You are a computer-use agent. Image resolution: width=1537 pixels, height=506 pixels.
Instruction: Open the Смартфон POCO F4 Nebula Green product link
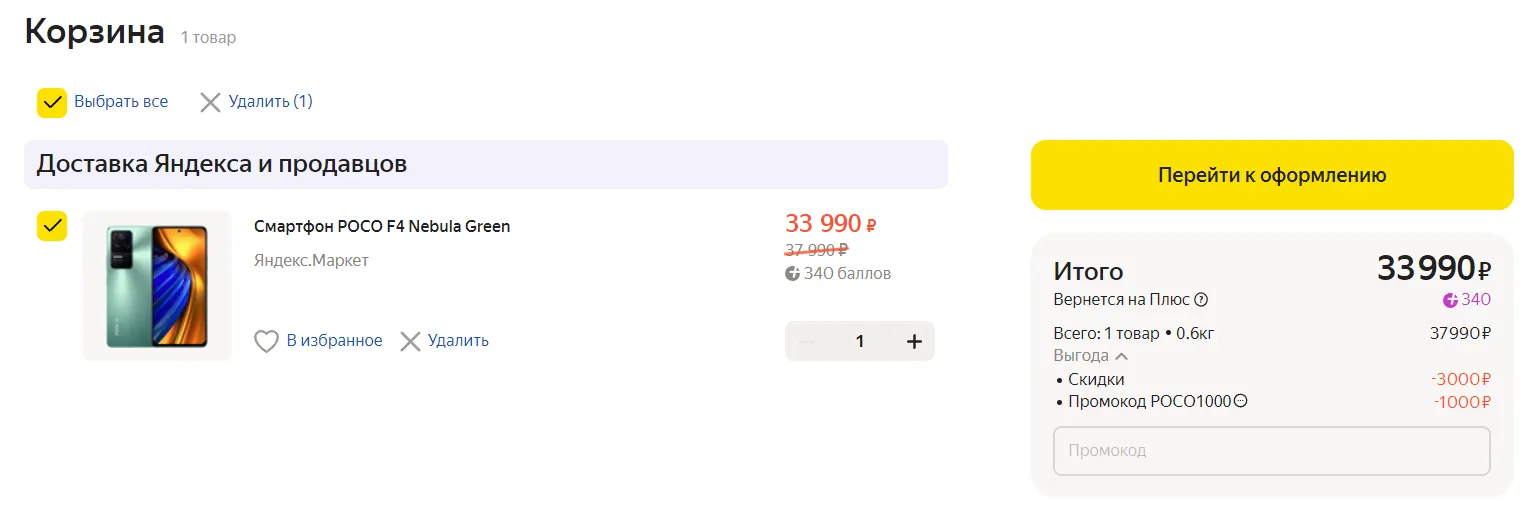382,227
